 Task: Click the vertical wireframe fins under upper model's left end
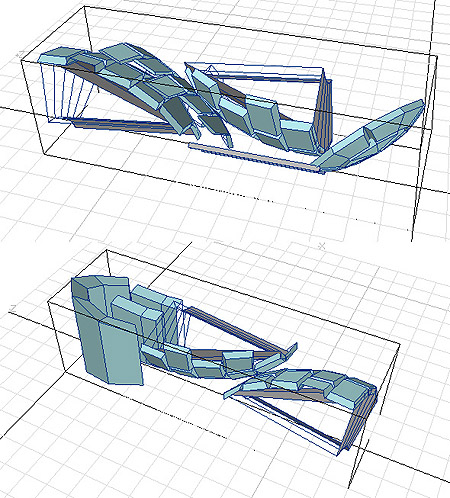click(x=63, y=92)
